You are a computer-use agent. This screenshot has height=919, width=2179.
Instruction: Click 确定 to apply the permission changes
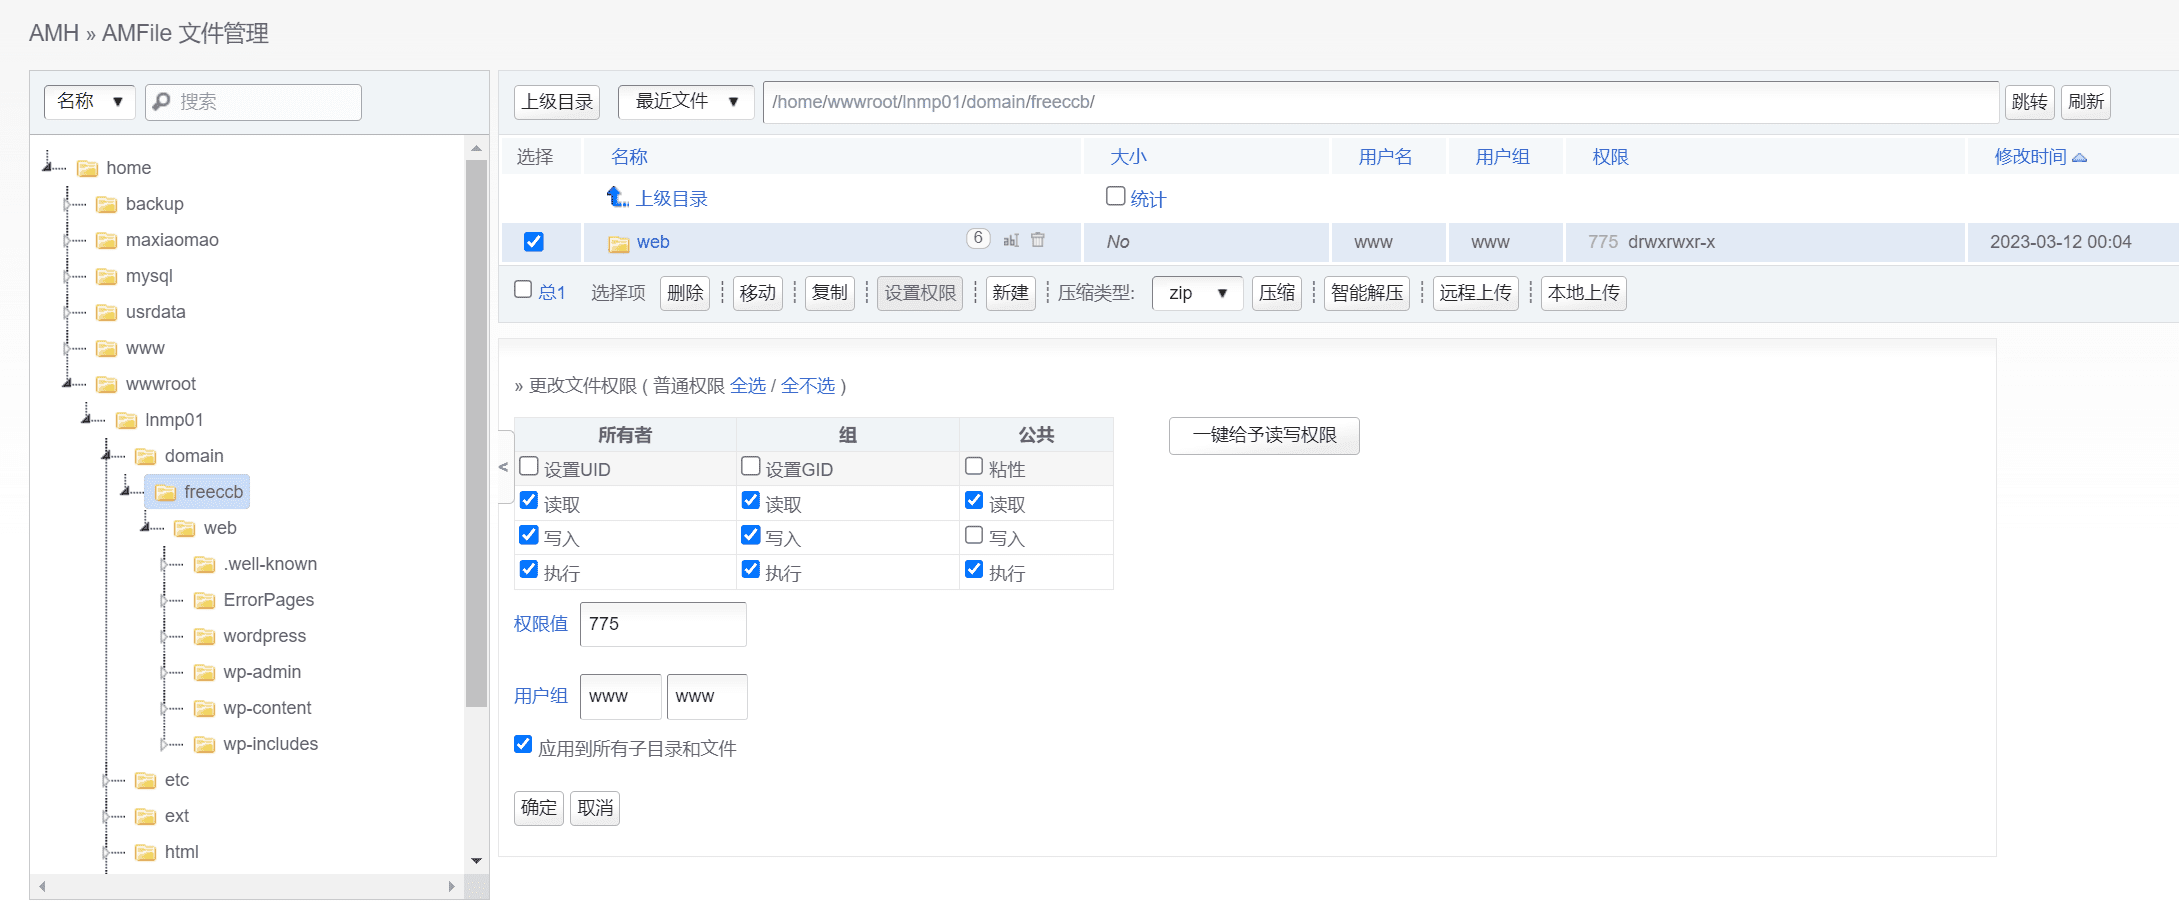[538, 807]
